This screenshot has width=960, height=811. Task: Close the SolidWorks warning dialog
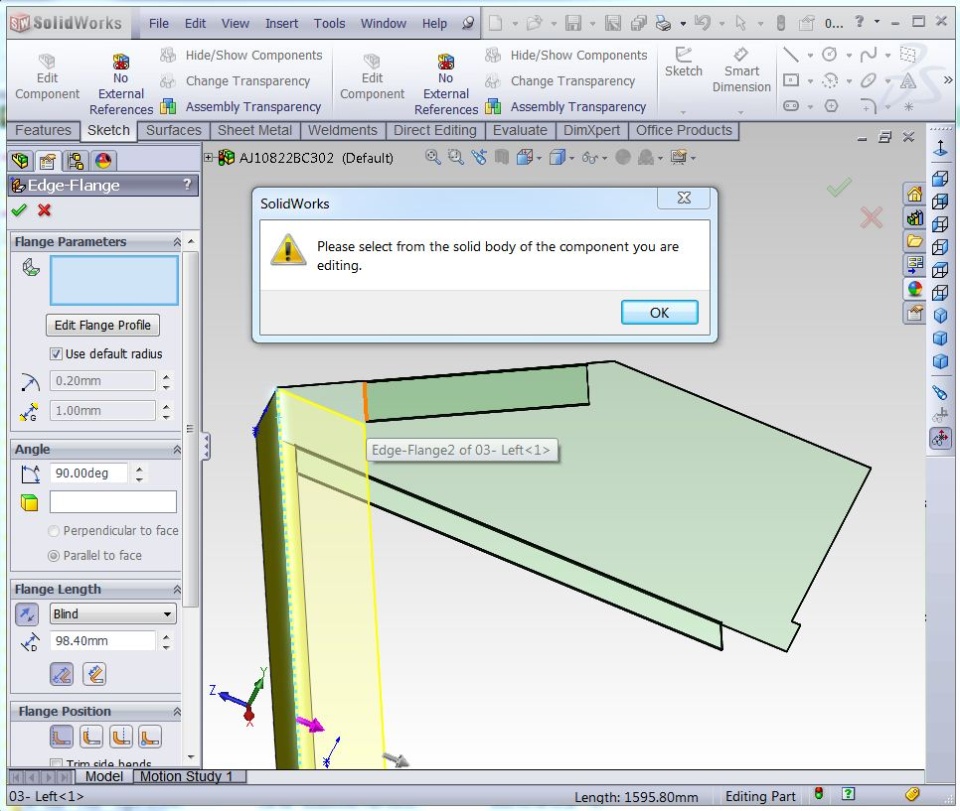[683, 198]
